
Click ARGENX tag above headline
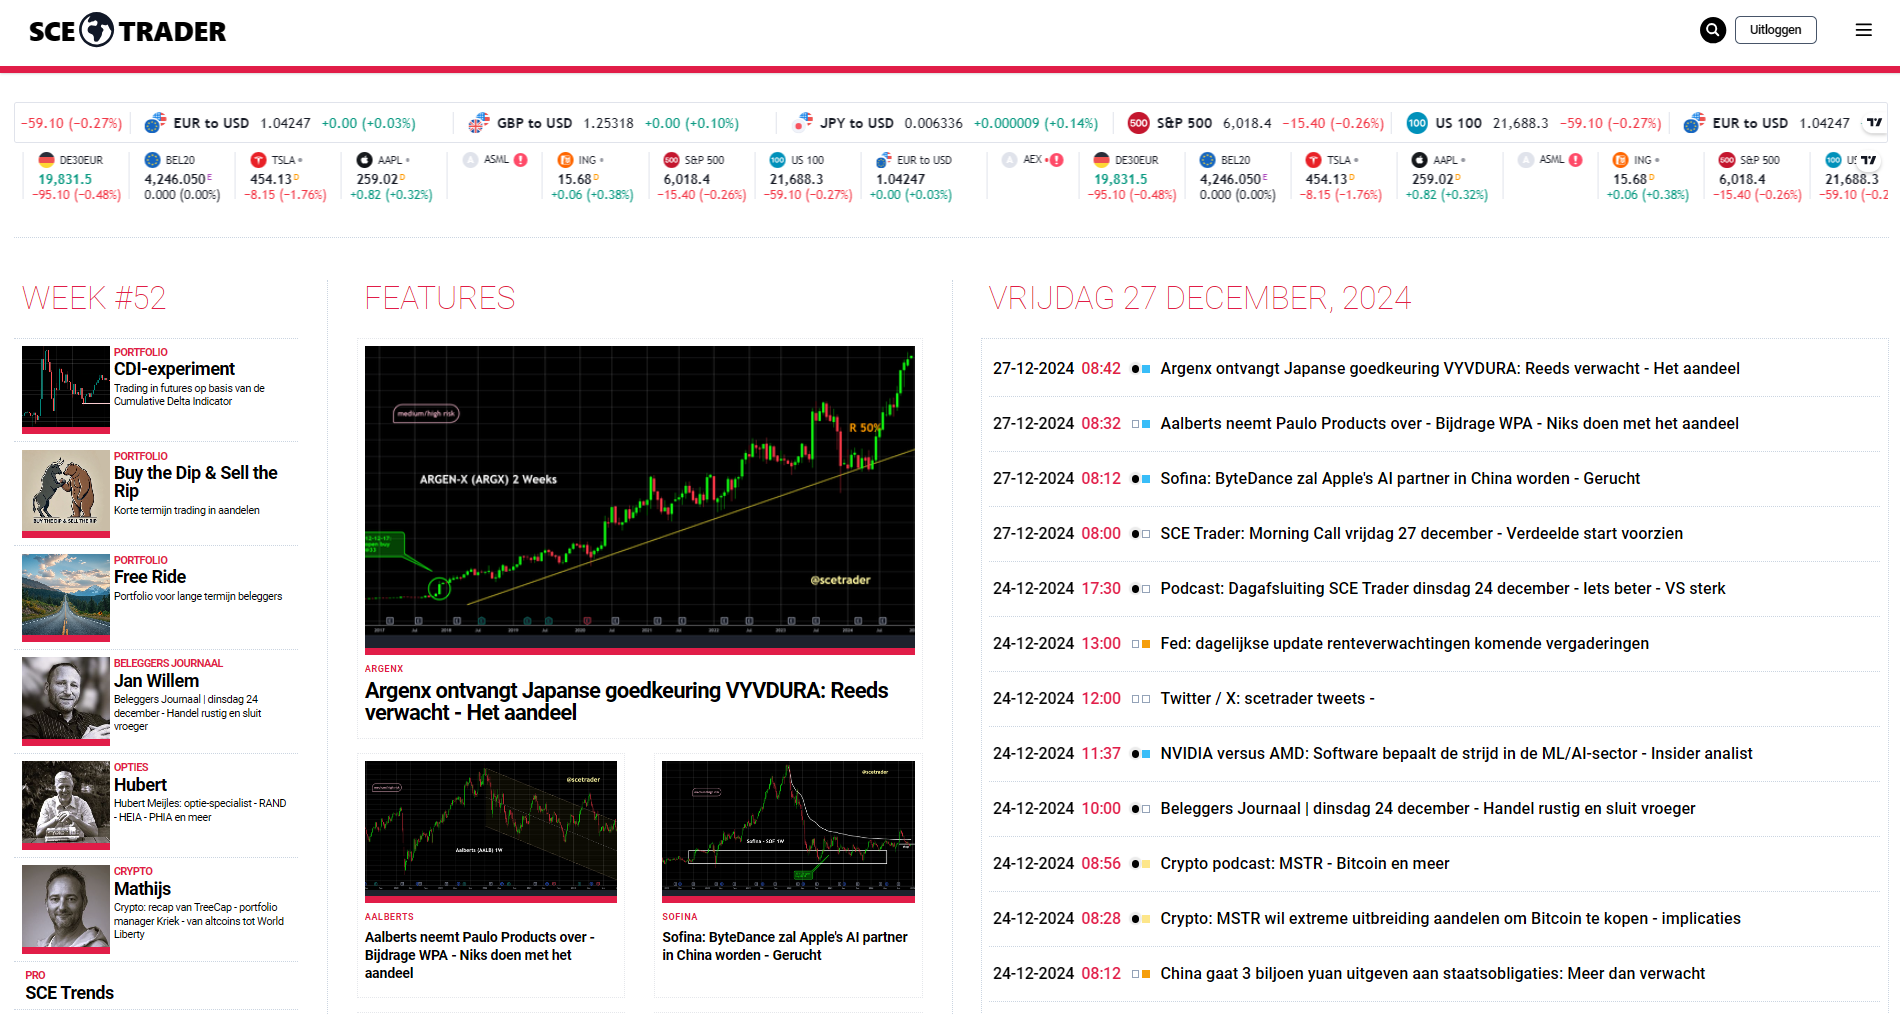tap(384, 669)
